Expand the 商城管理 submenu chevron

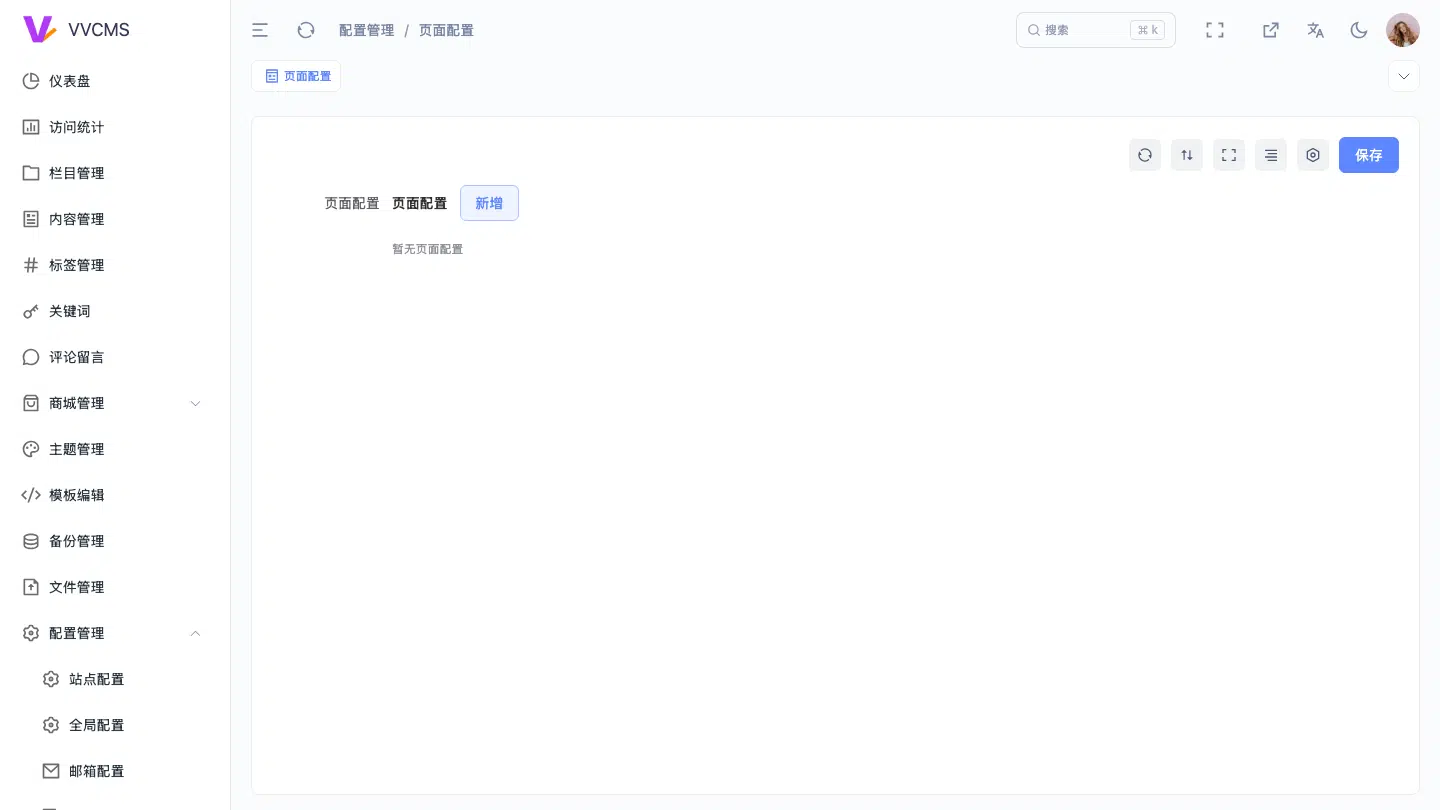(195, 403)
